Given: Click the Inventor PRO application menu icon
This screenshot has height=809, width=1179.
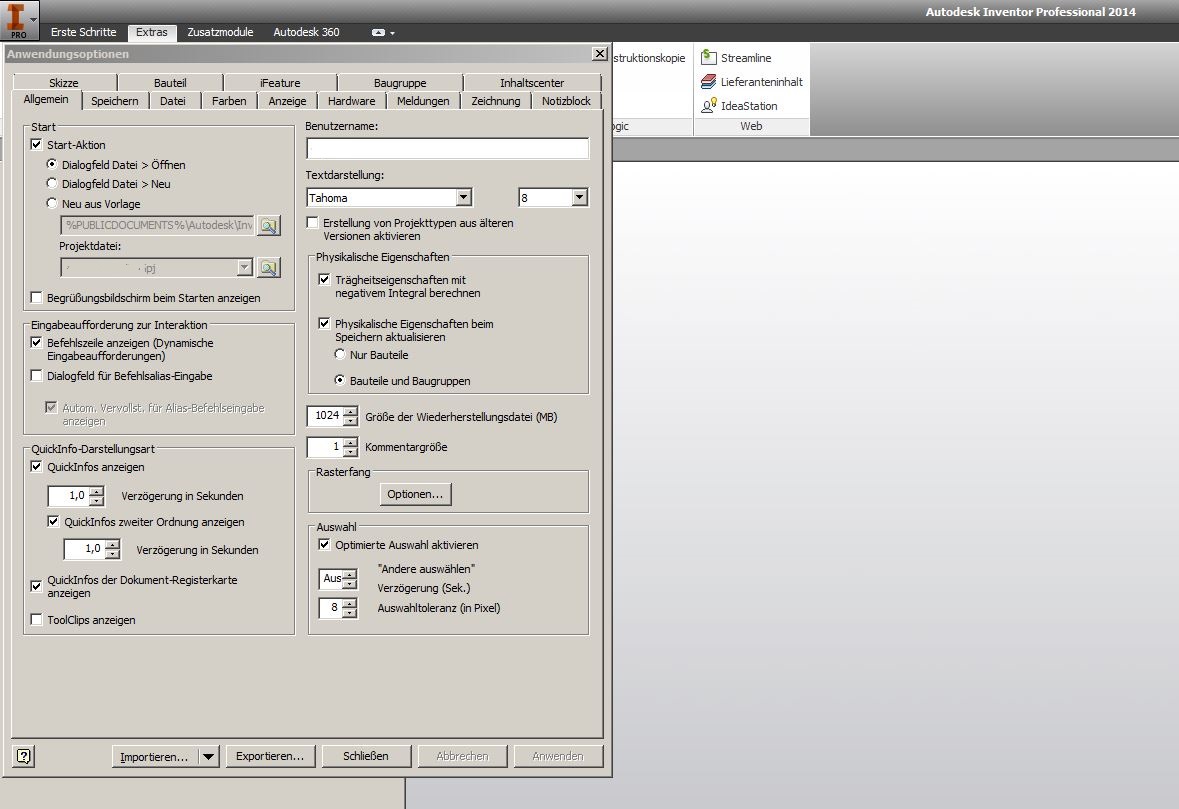Looking at the screenshot, I should [x=15, y=20].
